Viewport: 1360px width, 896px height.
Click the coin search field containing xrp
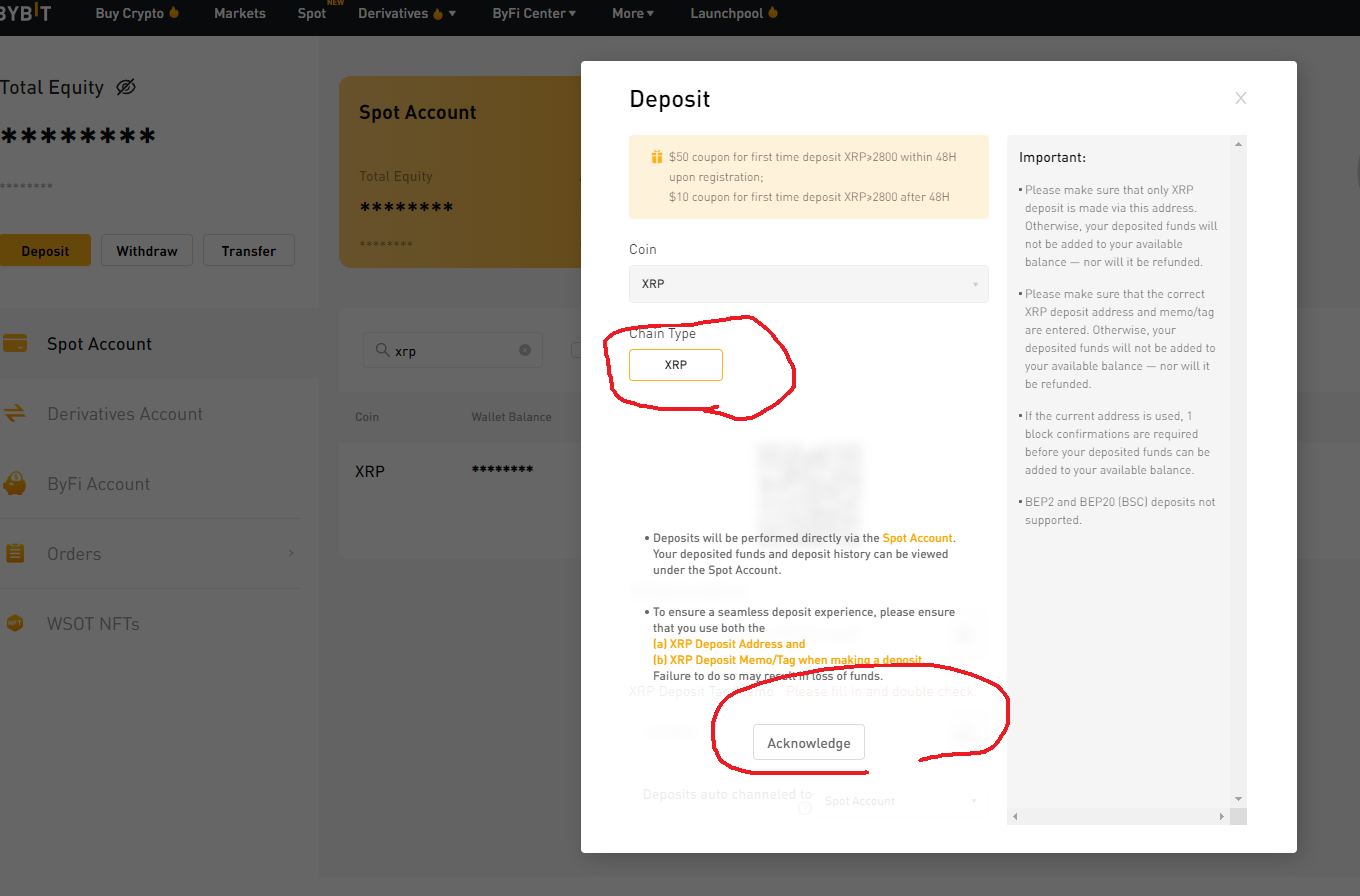(x=453, y=351)
